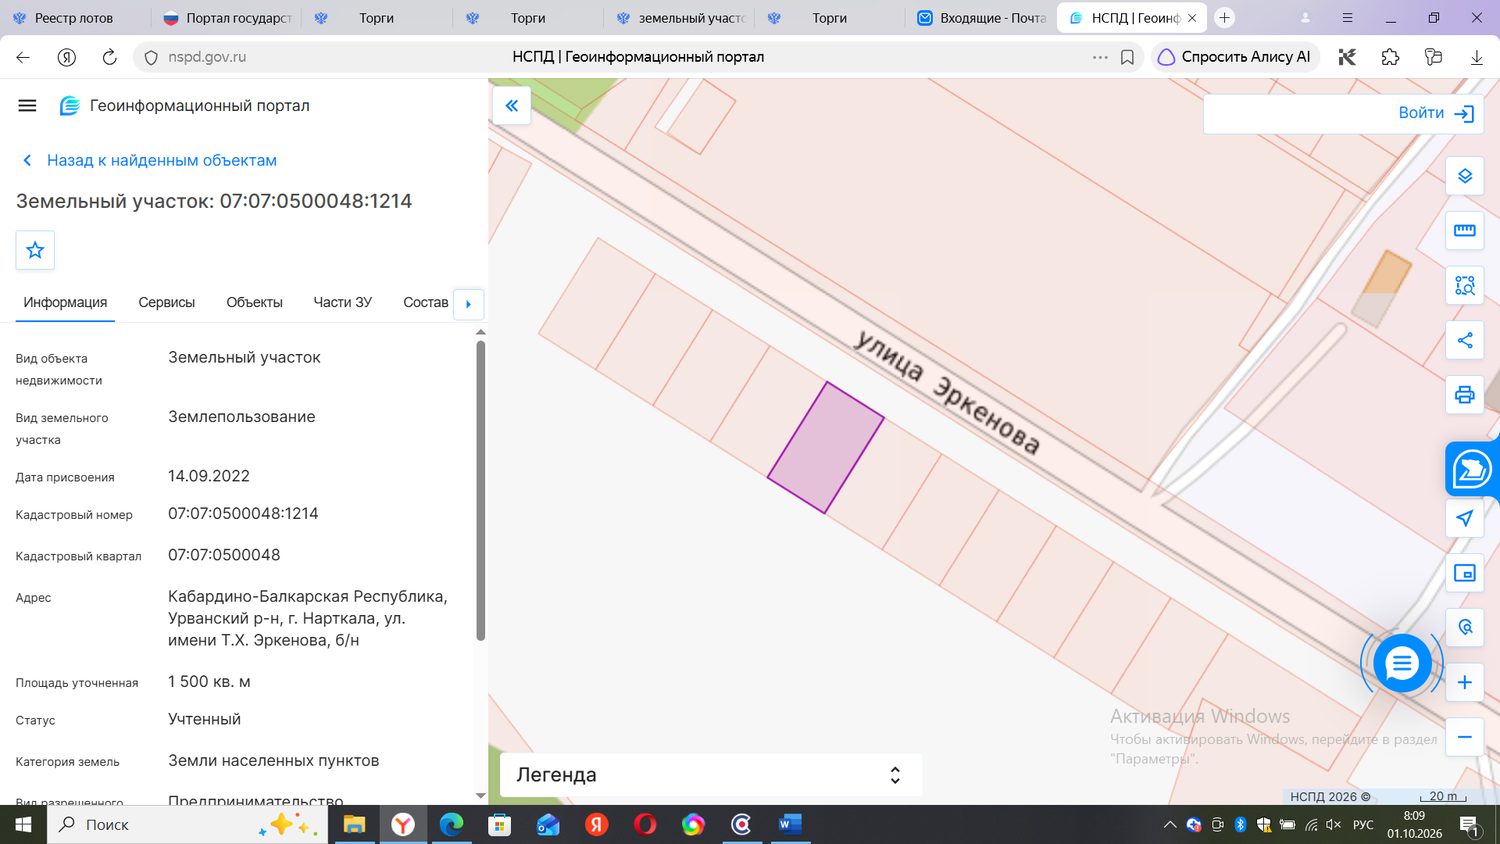Switch to Реестр лотов browser tab
The height and width of the screenshot is (844, 1500).
74,18
